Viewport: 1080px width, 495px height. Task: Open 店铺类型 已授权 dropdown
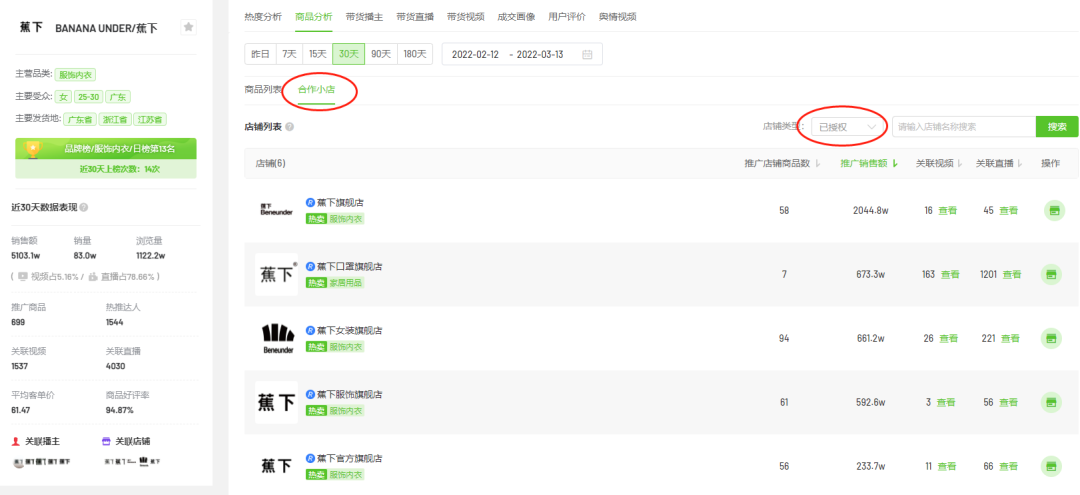coord(848,127)
